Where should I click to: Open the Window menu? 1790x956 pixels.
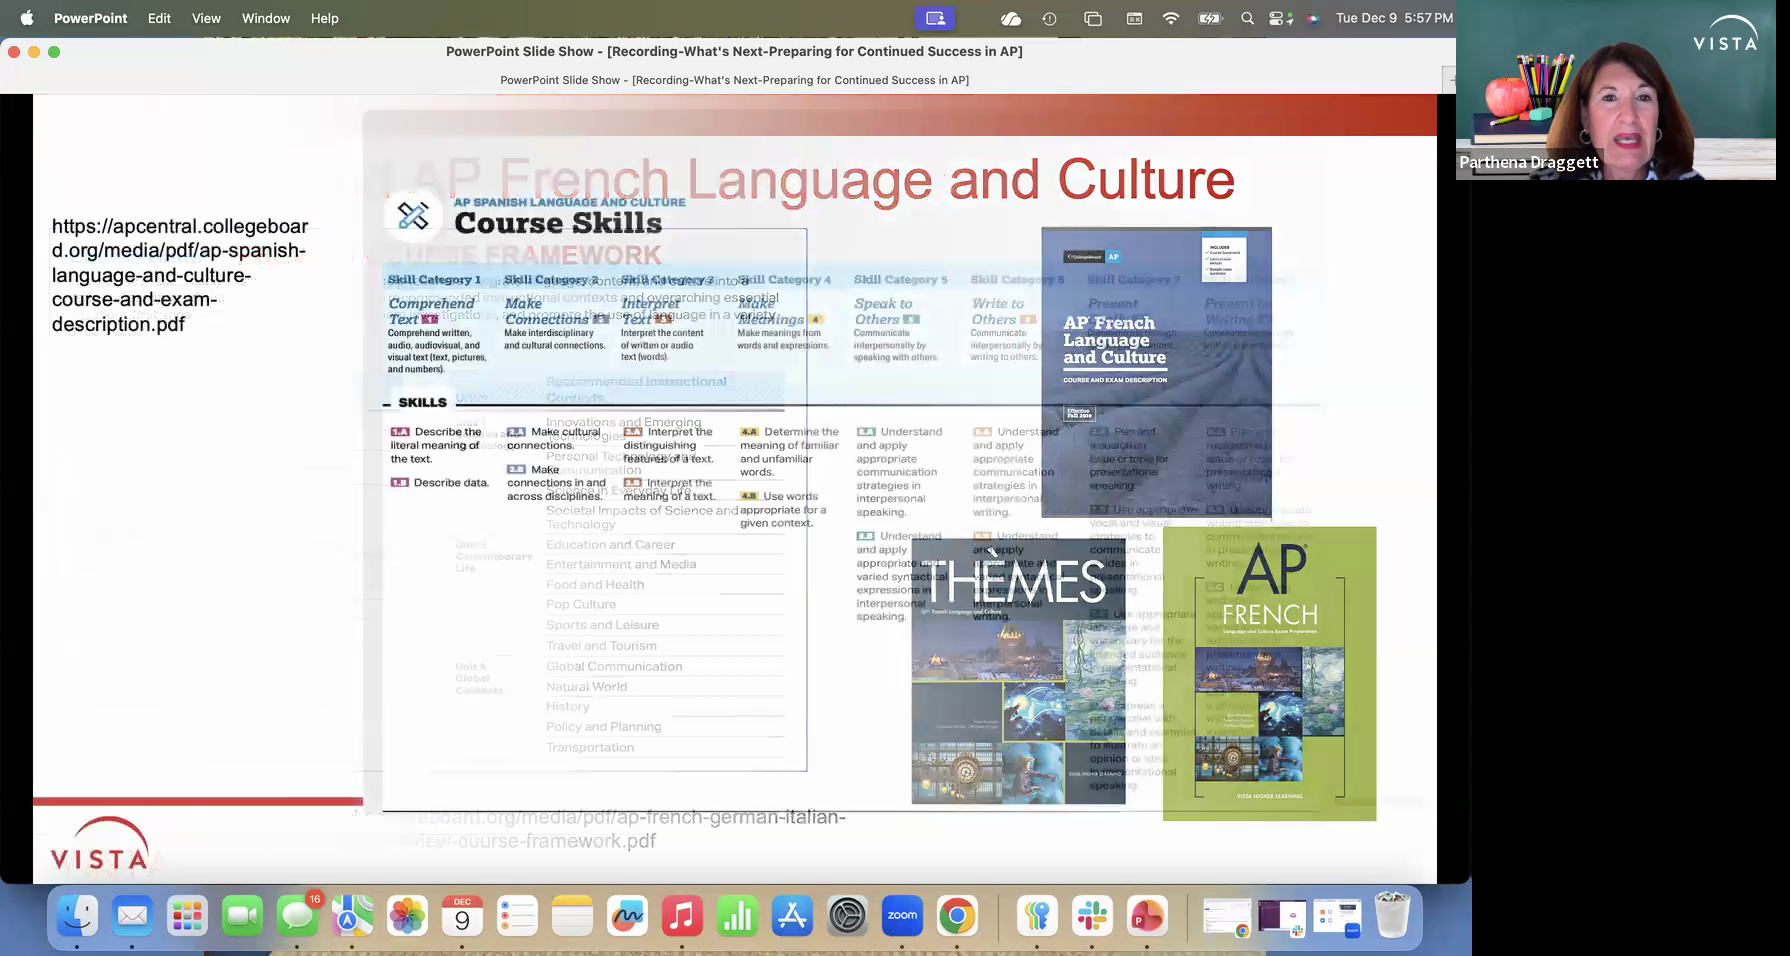pyautogui.click(x=266, y=18)
